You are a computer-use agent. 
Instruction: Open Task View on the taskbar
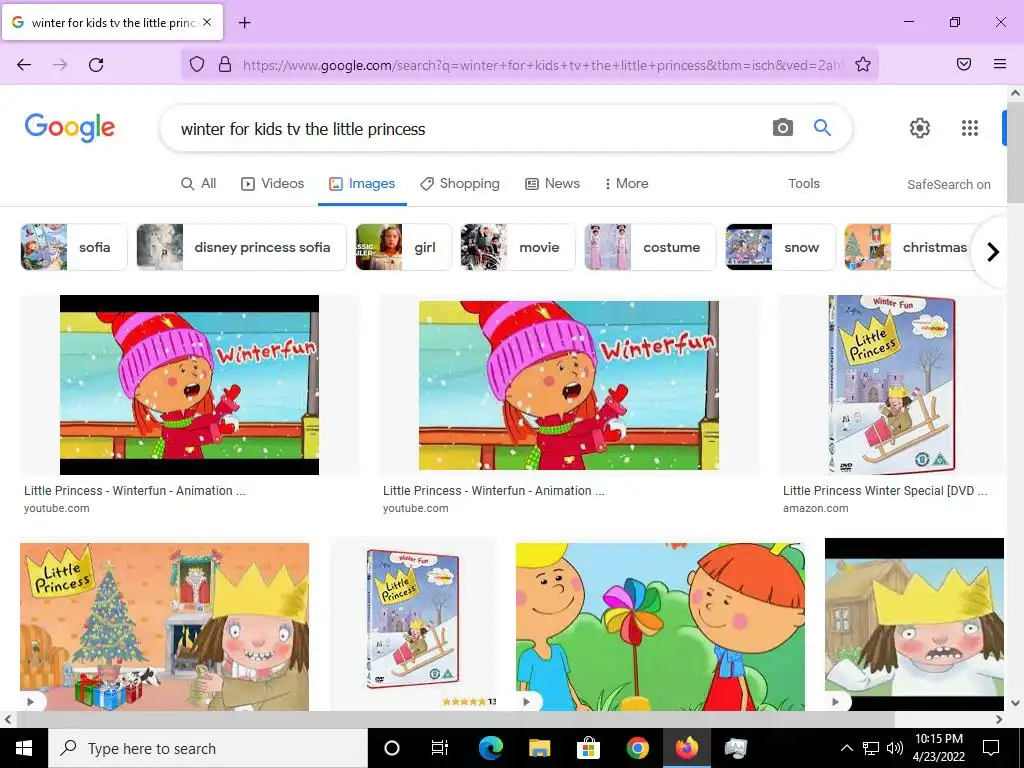440,748
